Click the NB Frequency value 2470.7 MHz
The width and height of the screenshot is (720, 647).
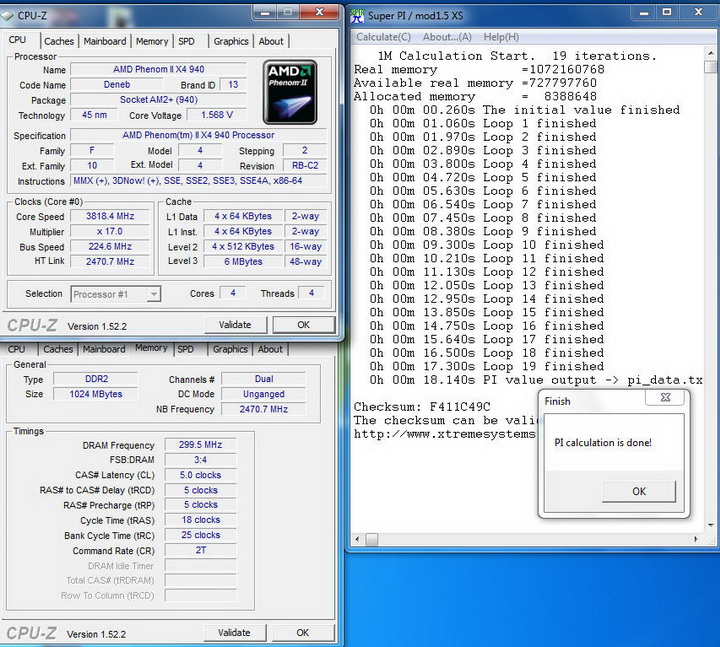264,409
